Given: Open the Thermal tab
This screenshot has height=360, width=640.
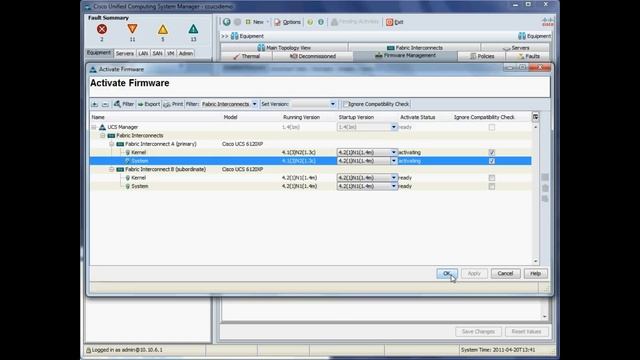Looking at the screenshot, I should coord(247,56).
